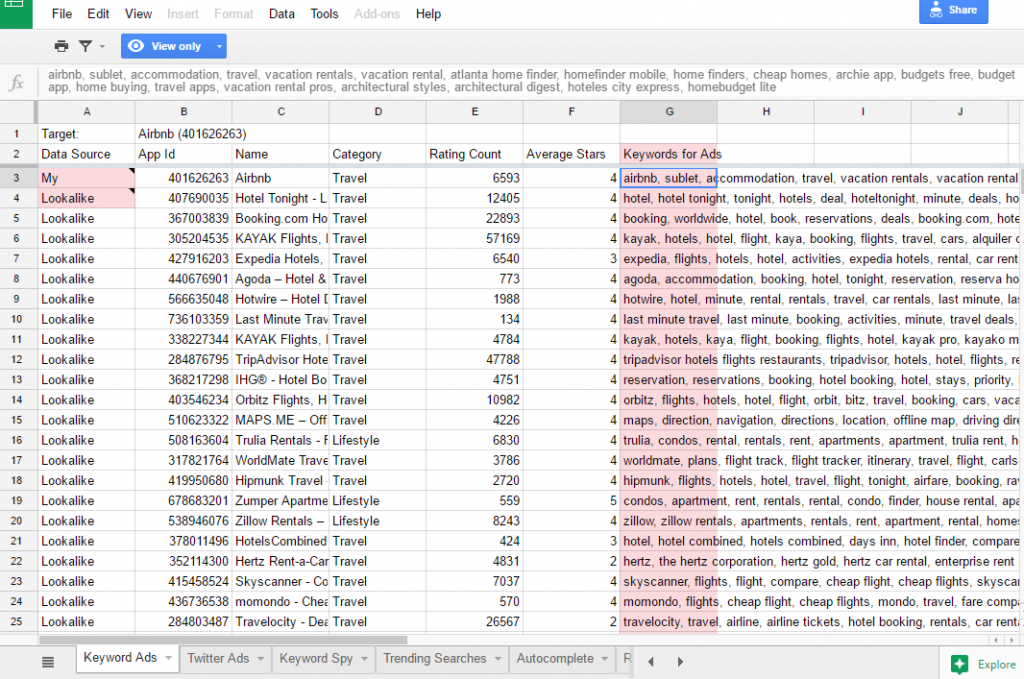The height and width of the screenshot is (679, 1024).
Task: Click the filter icon in toolbar
Action: click(x=86, y=46)
